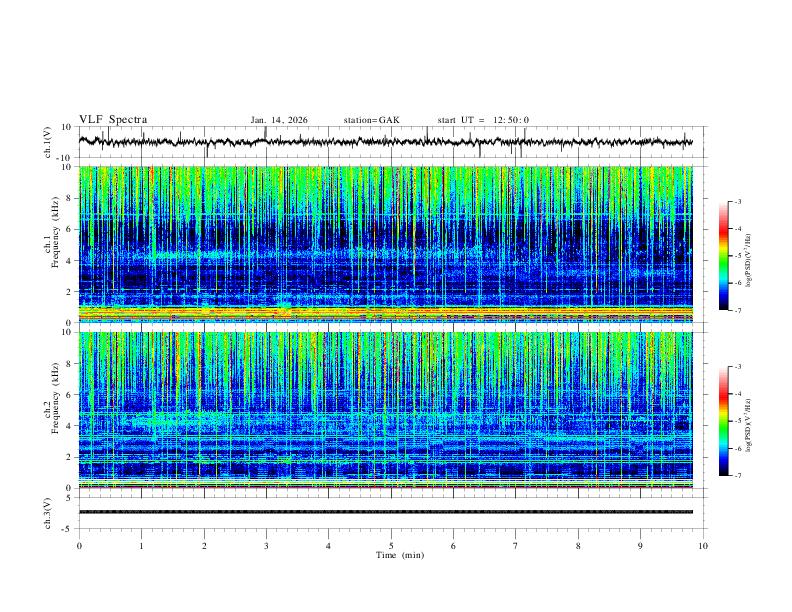The width and height of the screenshot is (792, 612).
Task: Click the "ch.1(V)" waveform axis label
Action: pyautogui.click(x=48, y=142)
